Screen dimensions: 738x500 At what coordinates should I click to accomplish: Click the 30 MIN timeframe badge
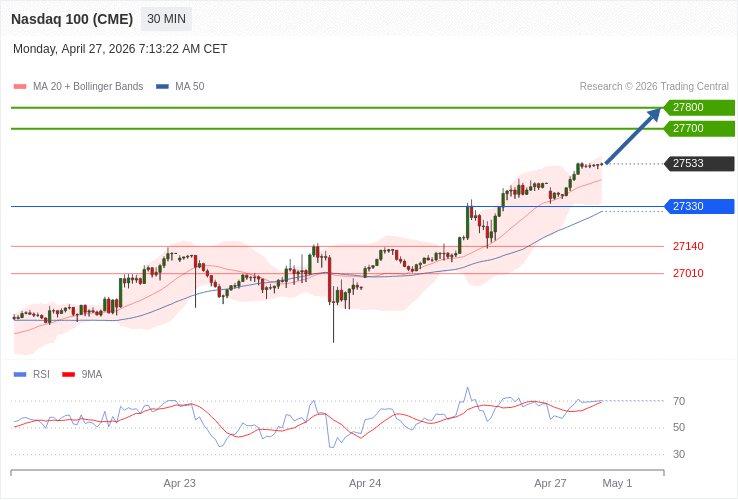166,19
